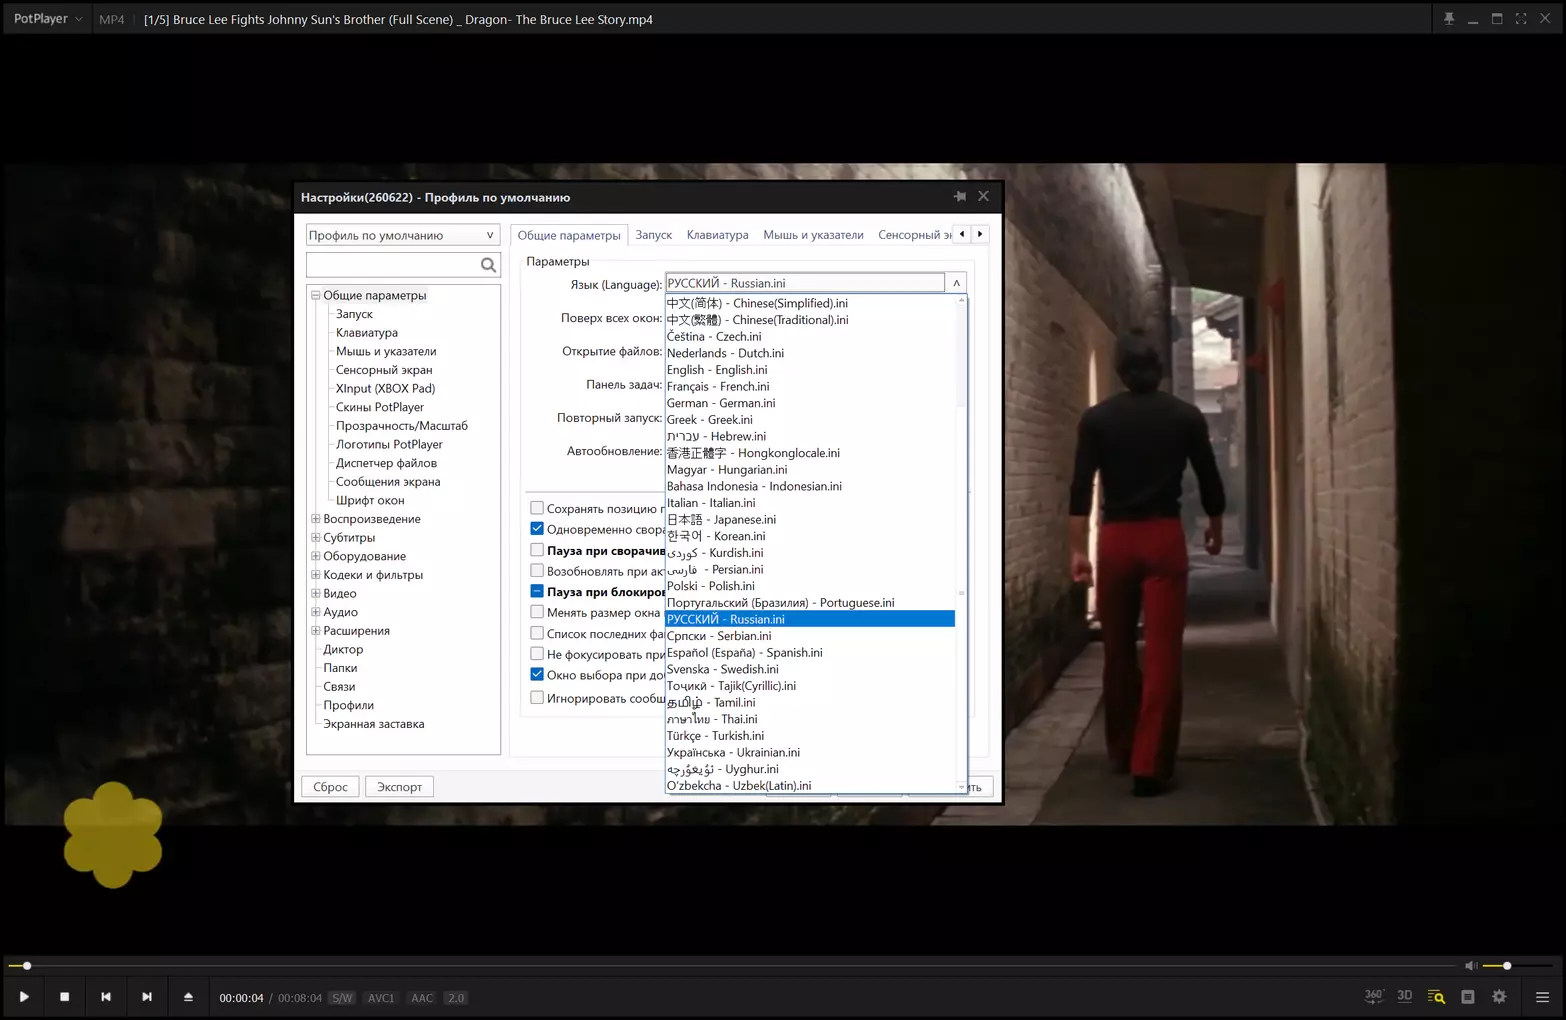Toggle 360 degree video mode
1566x1020 pixels.
click(x=1374, y=996)
